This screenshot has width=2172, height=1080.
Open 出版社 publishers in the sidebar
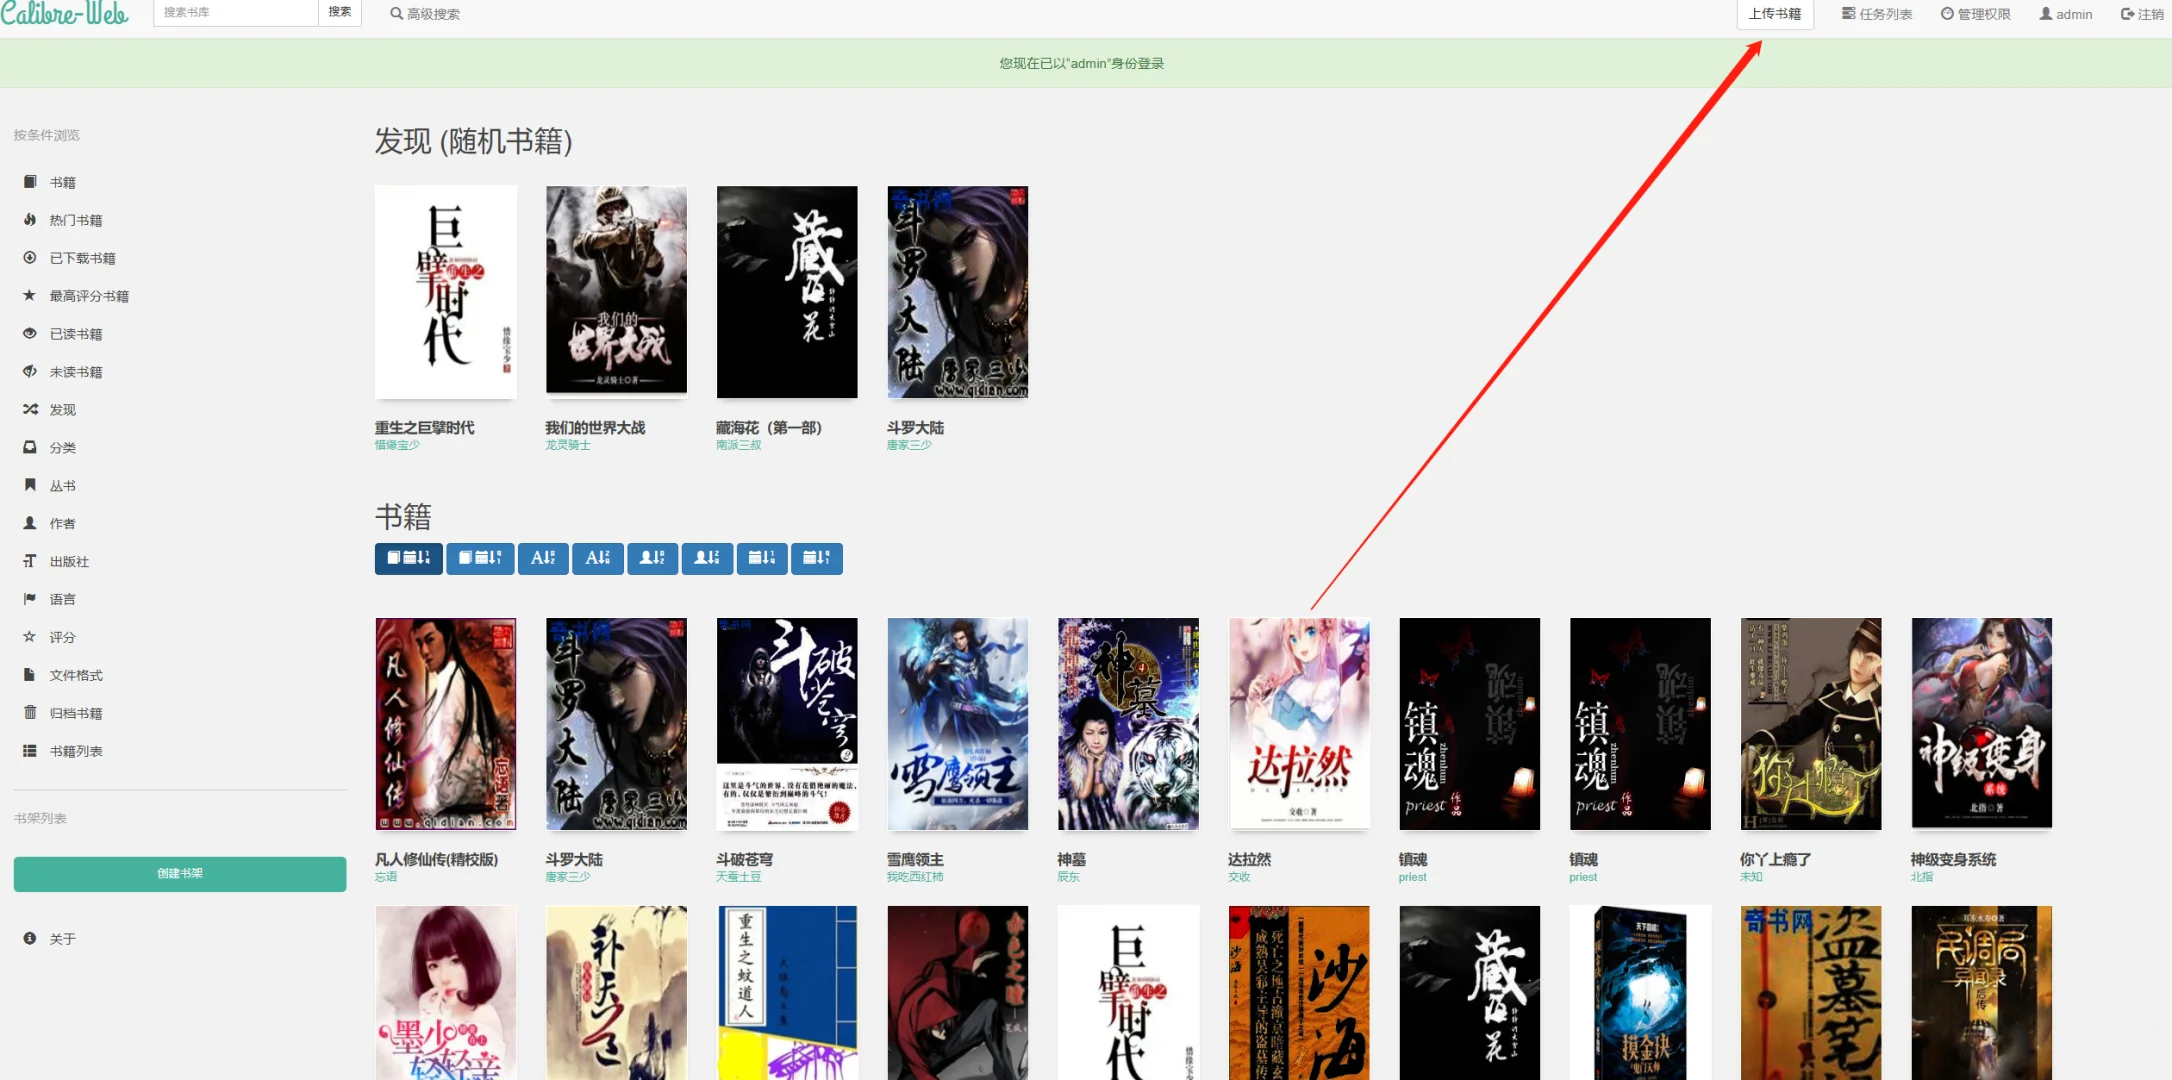click(69, 562)
